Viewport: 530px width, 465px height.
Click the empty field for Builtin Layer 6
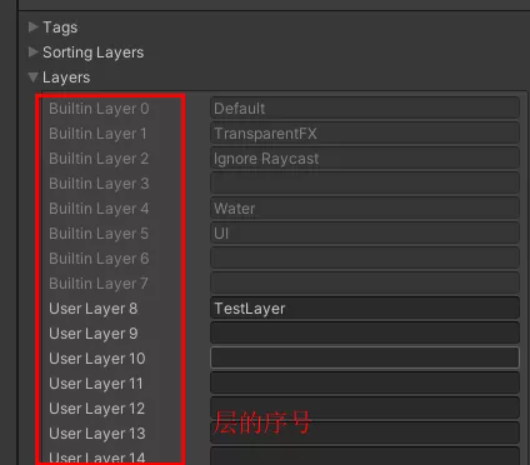(x=365, y=258)
